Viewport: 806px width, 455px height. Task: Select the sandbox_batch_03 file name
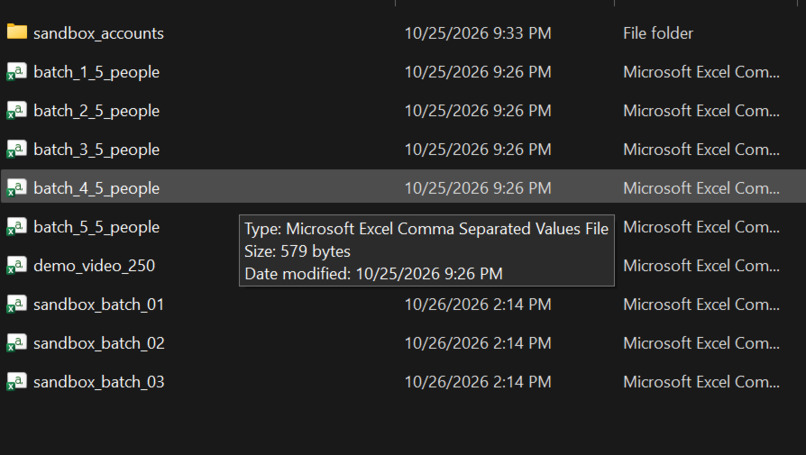coord(99,382)
